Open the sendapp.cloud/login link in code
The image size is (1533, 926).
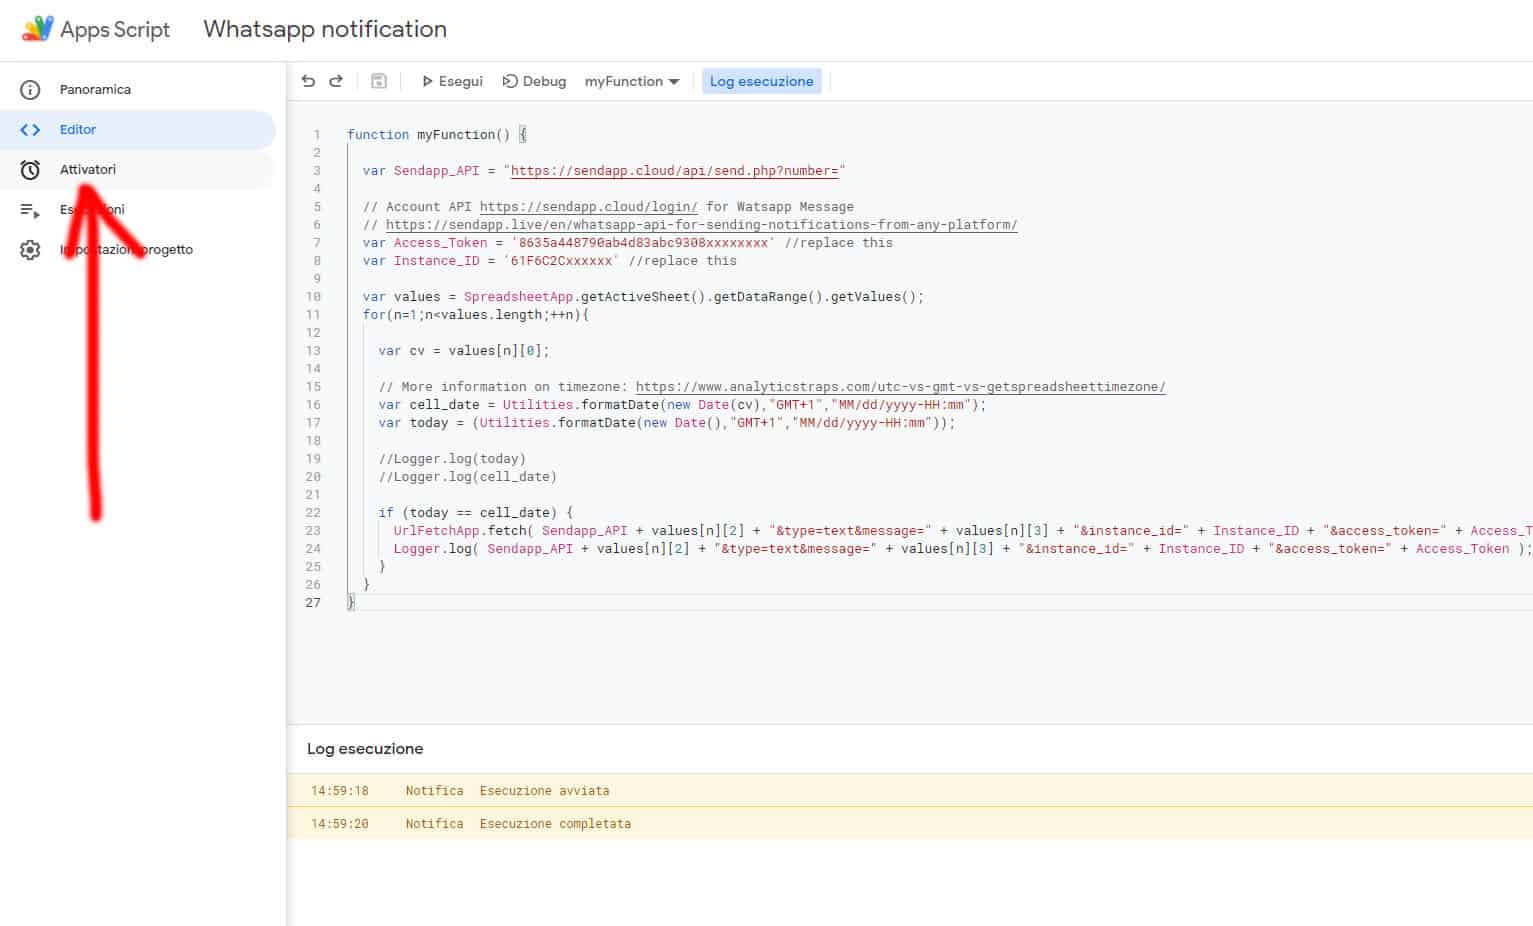pos(588,207)
